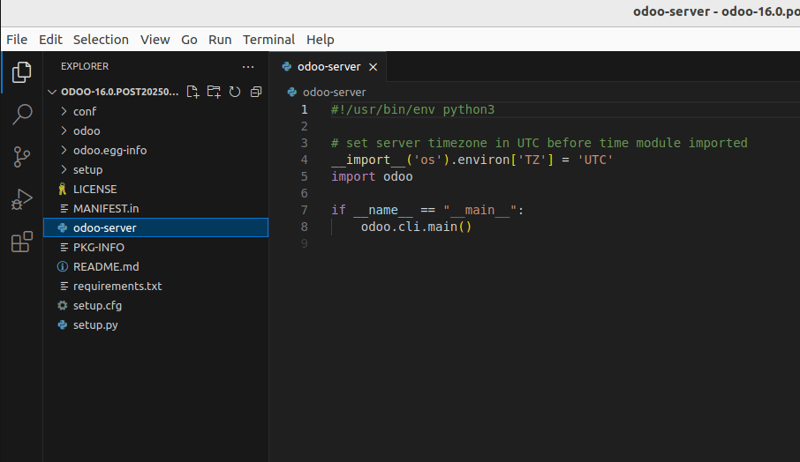800x462 pixels.
Task: Click the New Folder icon in Explorer
Action: coord(214,92)
